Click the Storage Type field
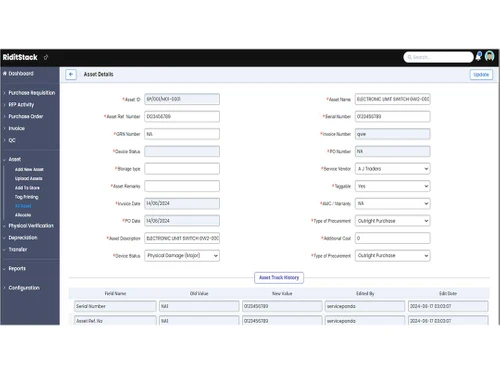 click(x=182, y=169)
